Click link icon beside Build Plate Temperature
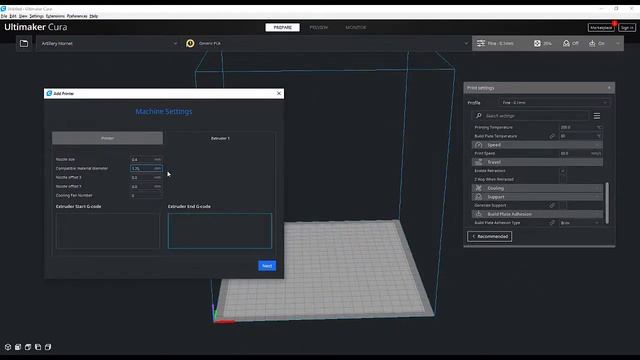640x360 pixels. tap(552, 136)
